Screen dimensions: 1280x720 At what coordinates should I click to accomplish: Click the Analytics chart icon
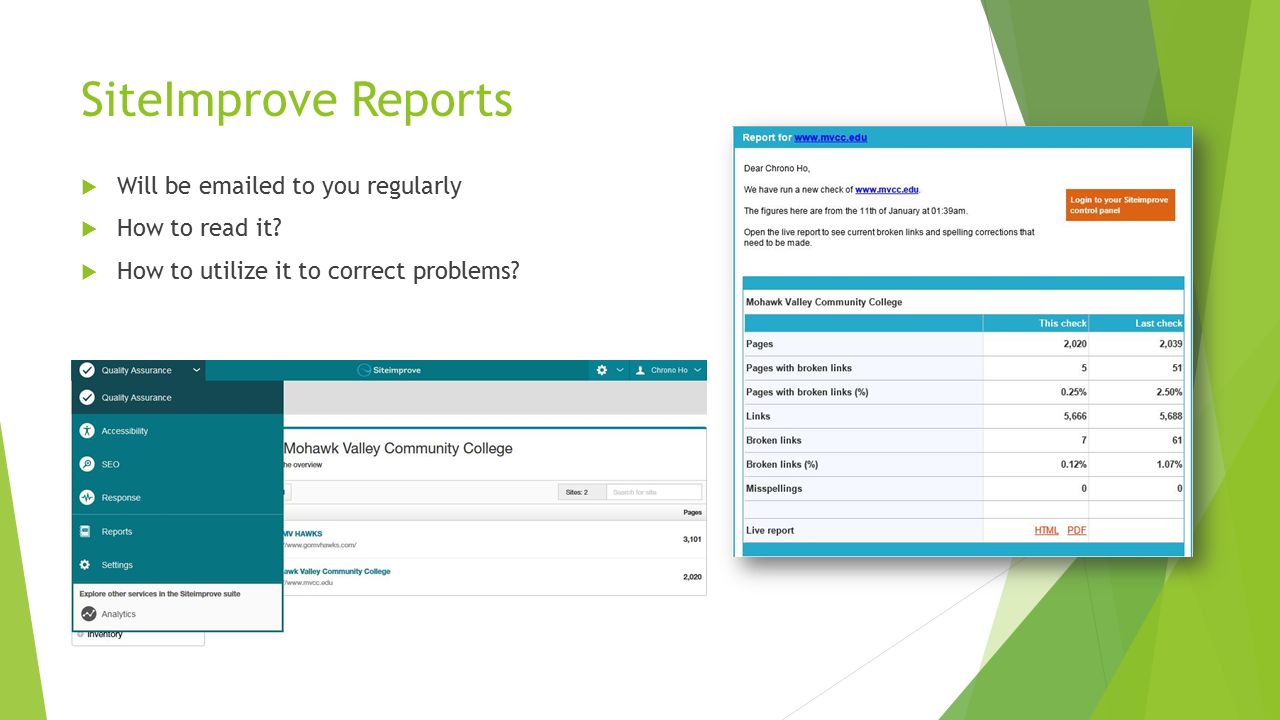[89, 614]
